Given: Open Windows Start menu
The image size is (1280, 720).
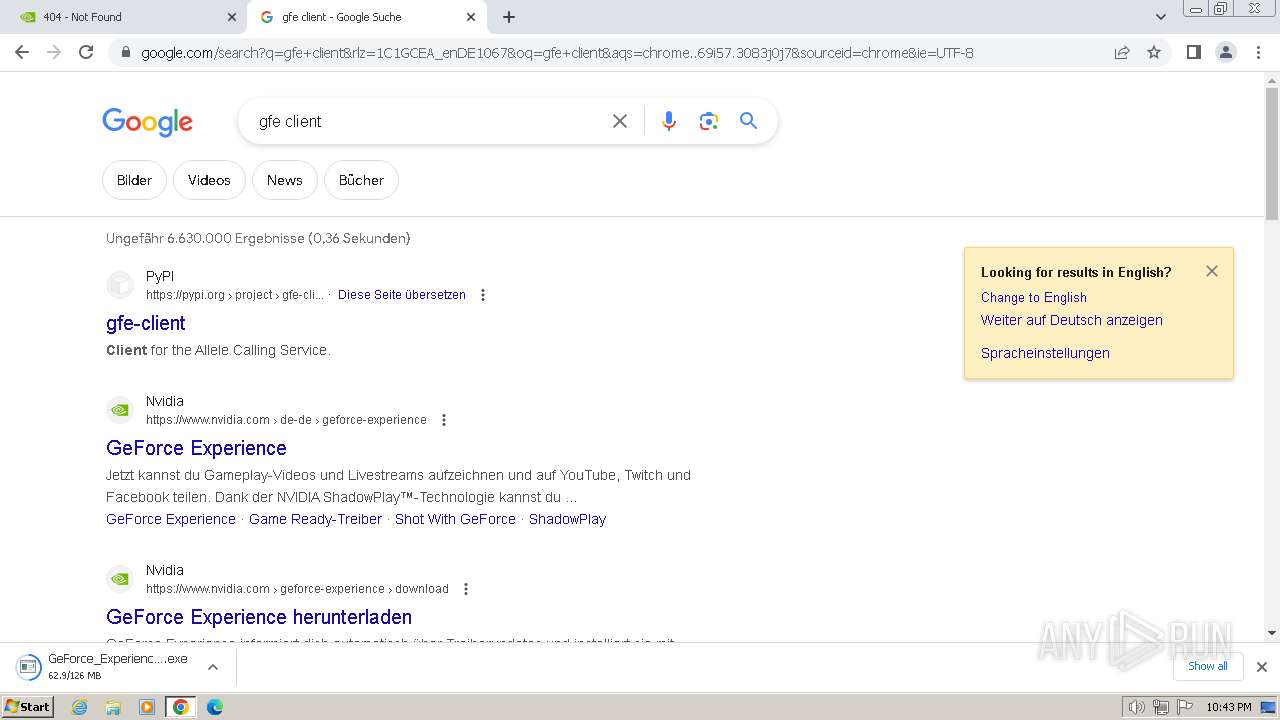Looking at the screenshot, I should click(28, 707).
